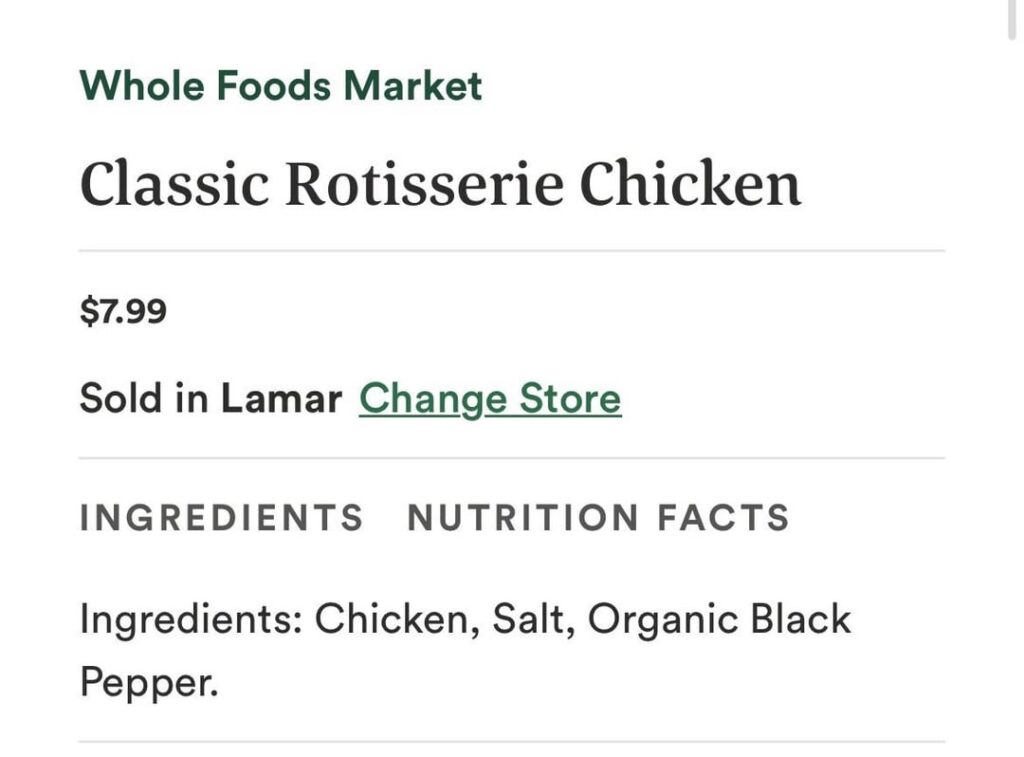Select the Sold in Lamar store text
Screen dimensions: 1024x757
(x=210, y=397)
